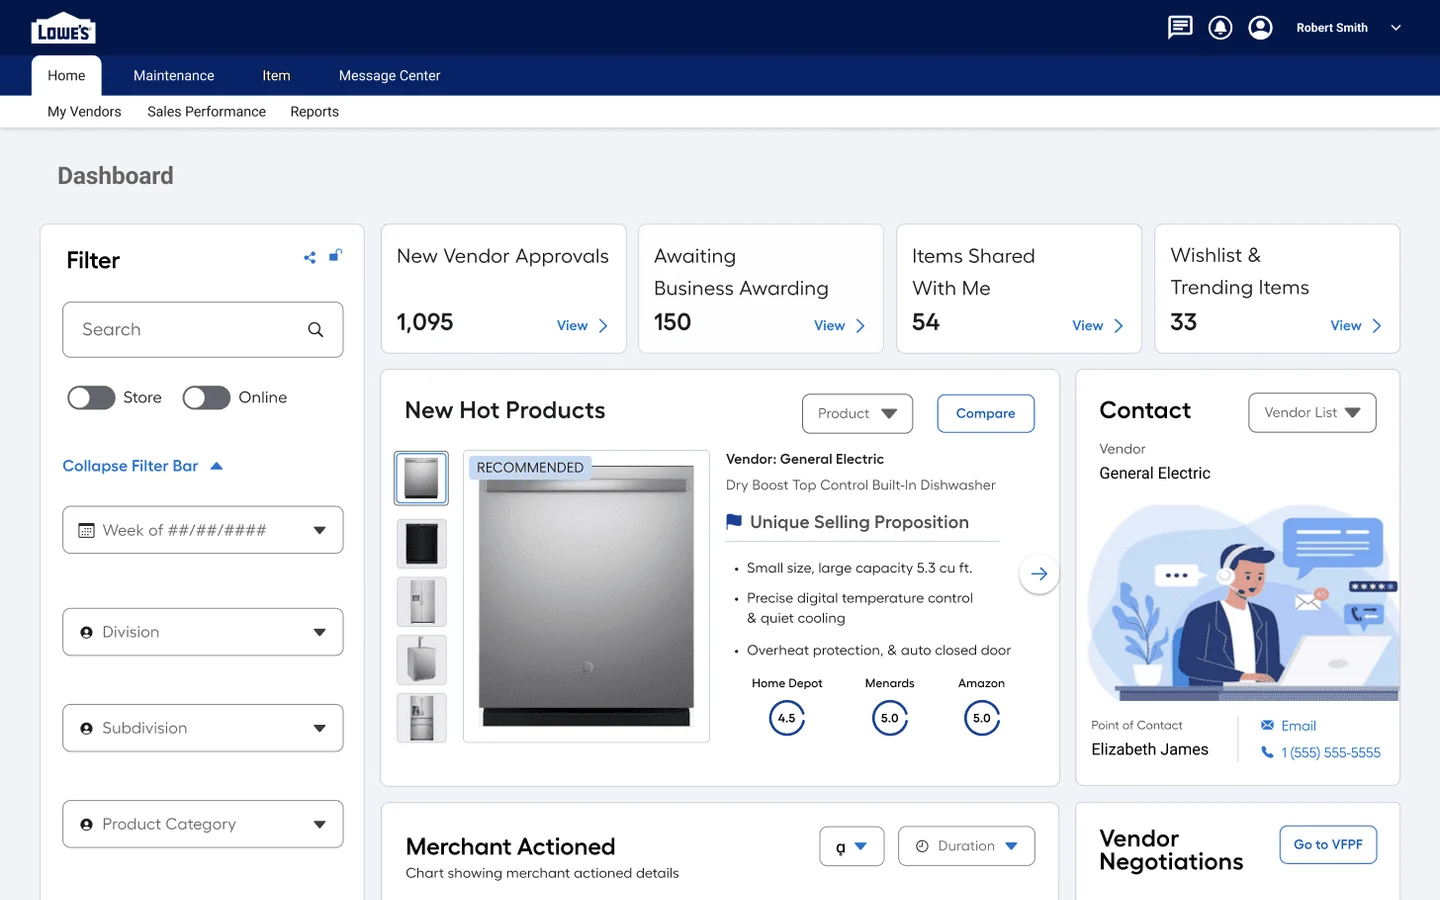Switch to the Item tab

[276, 76]
